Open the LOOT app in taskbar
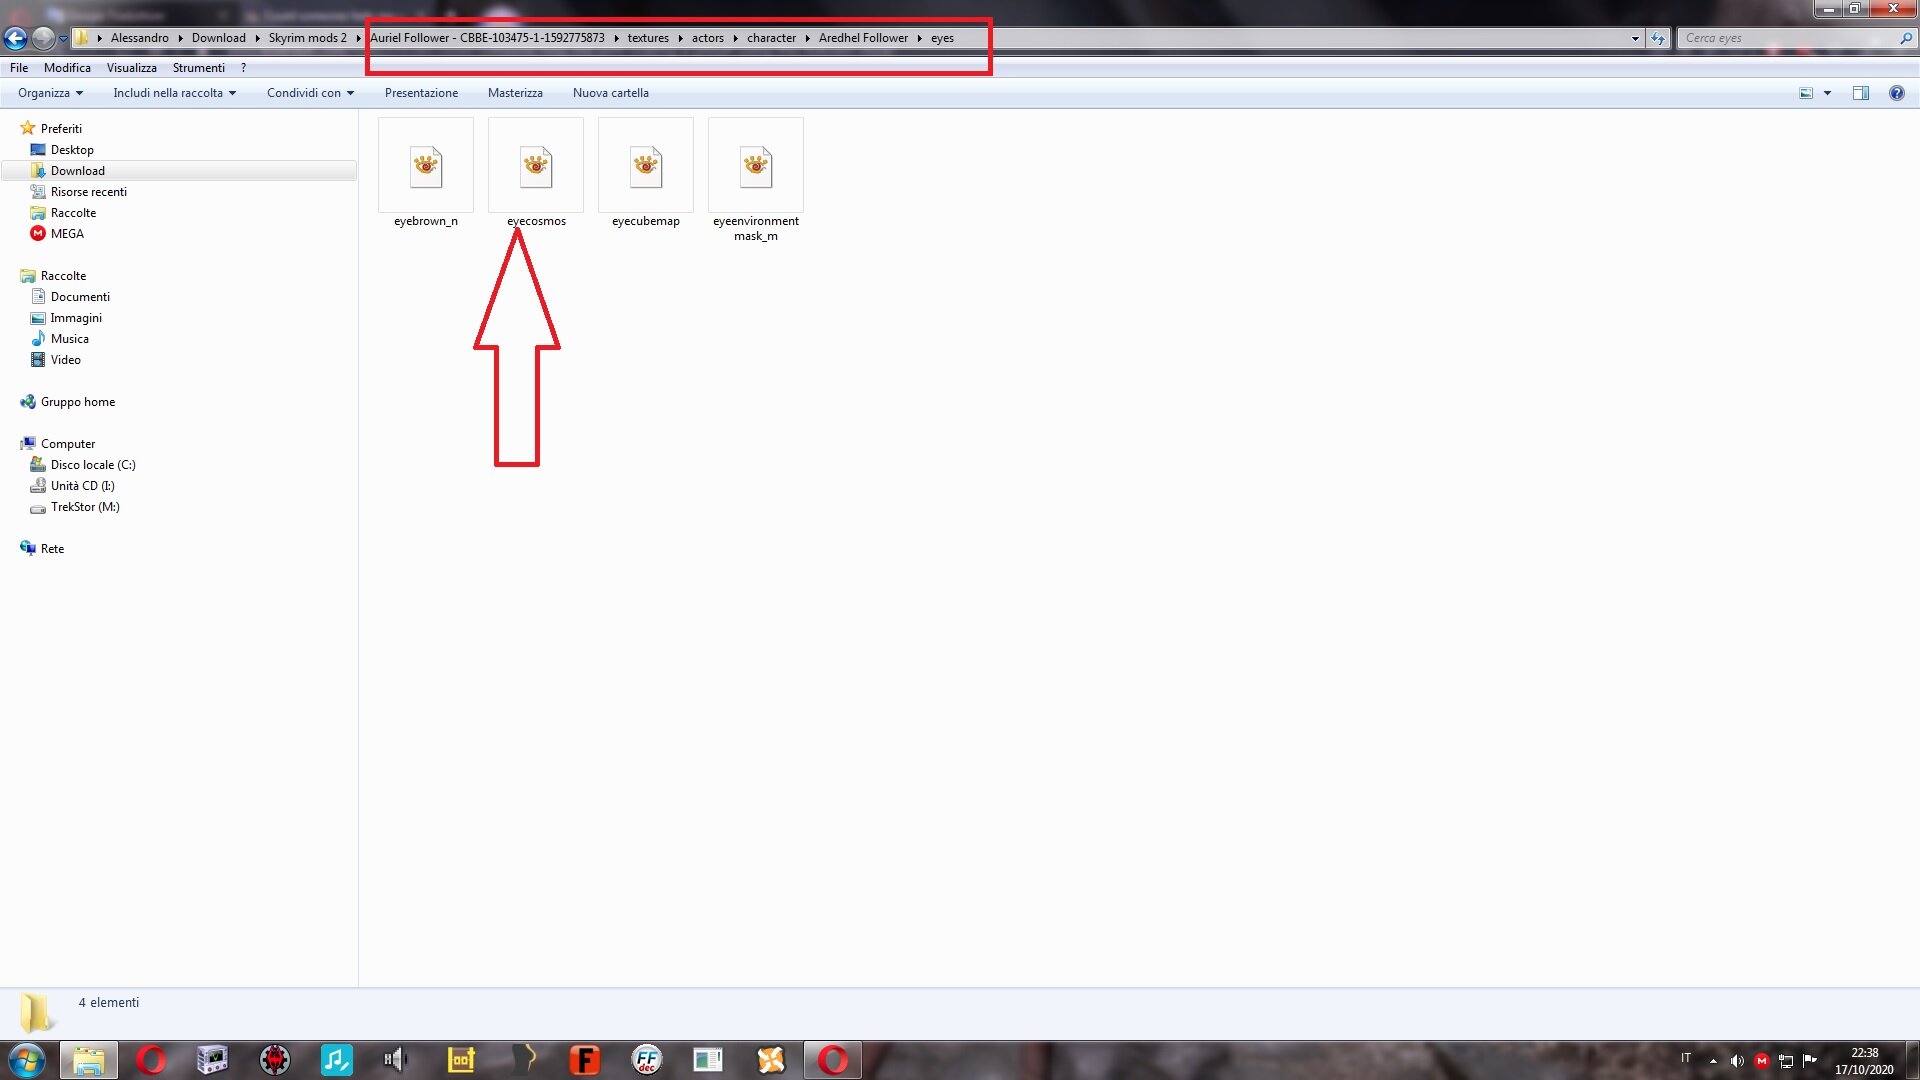 461,1060
